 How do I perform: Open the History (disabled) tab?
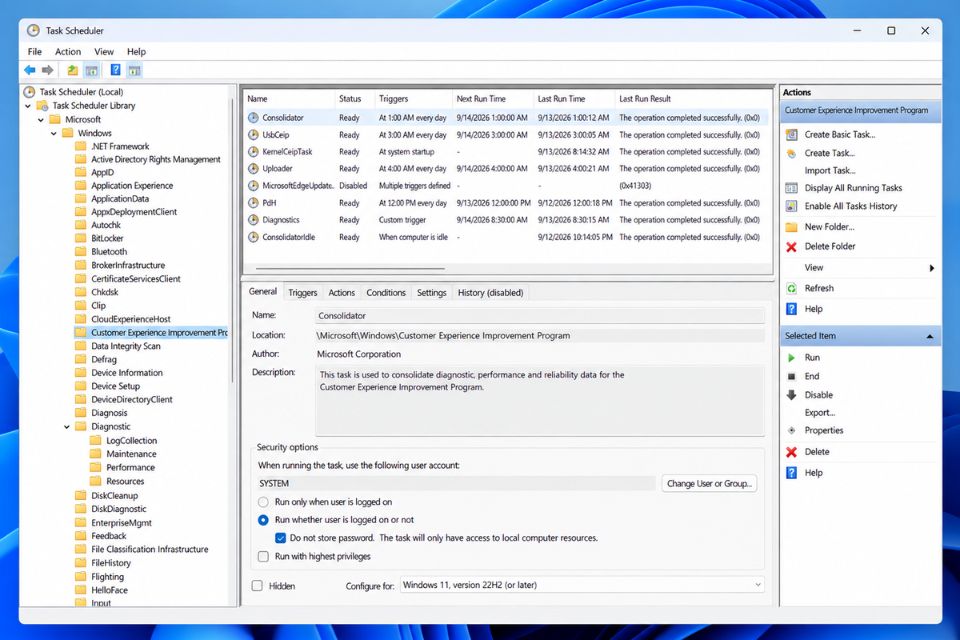[490, 293]
